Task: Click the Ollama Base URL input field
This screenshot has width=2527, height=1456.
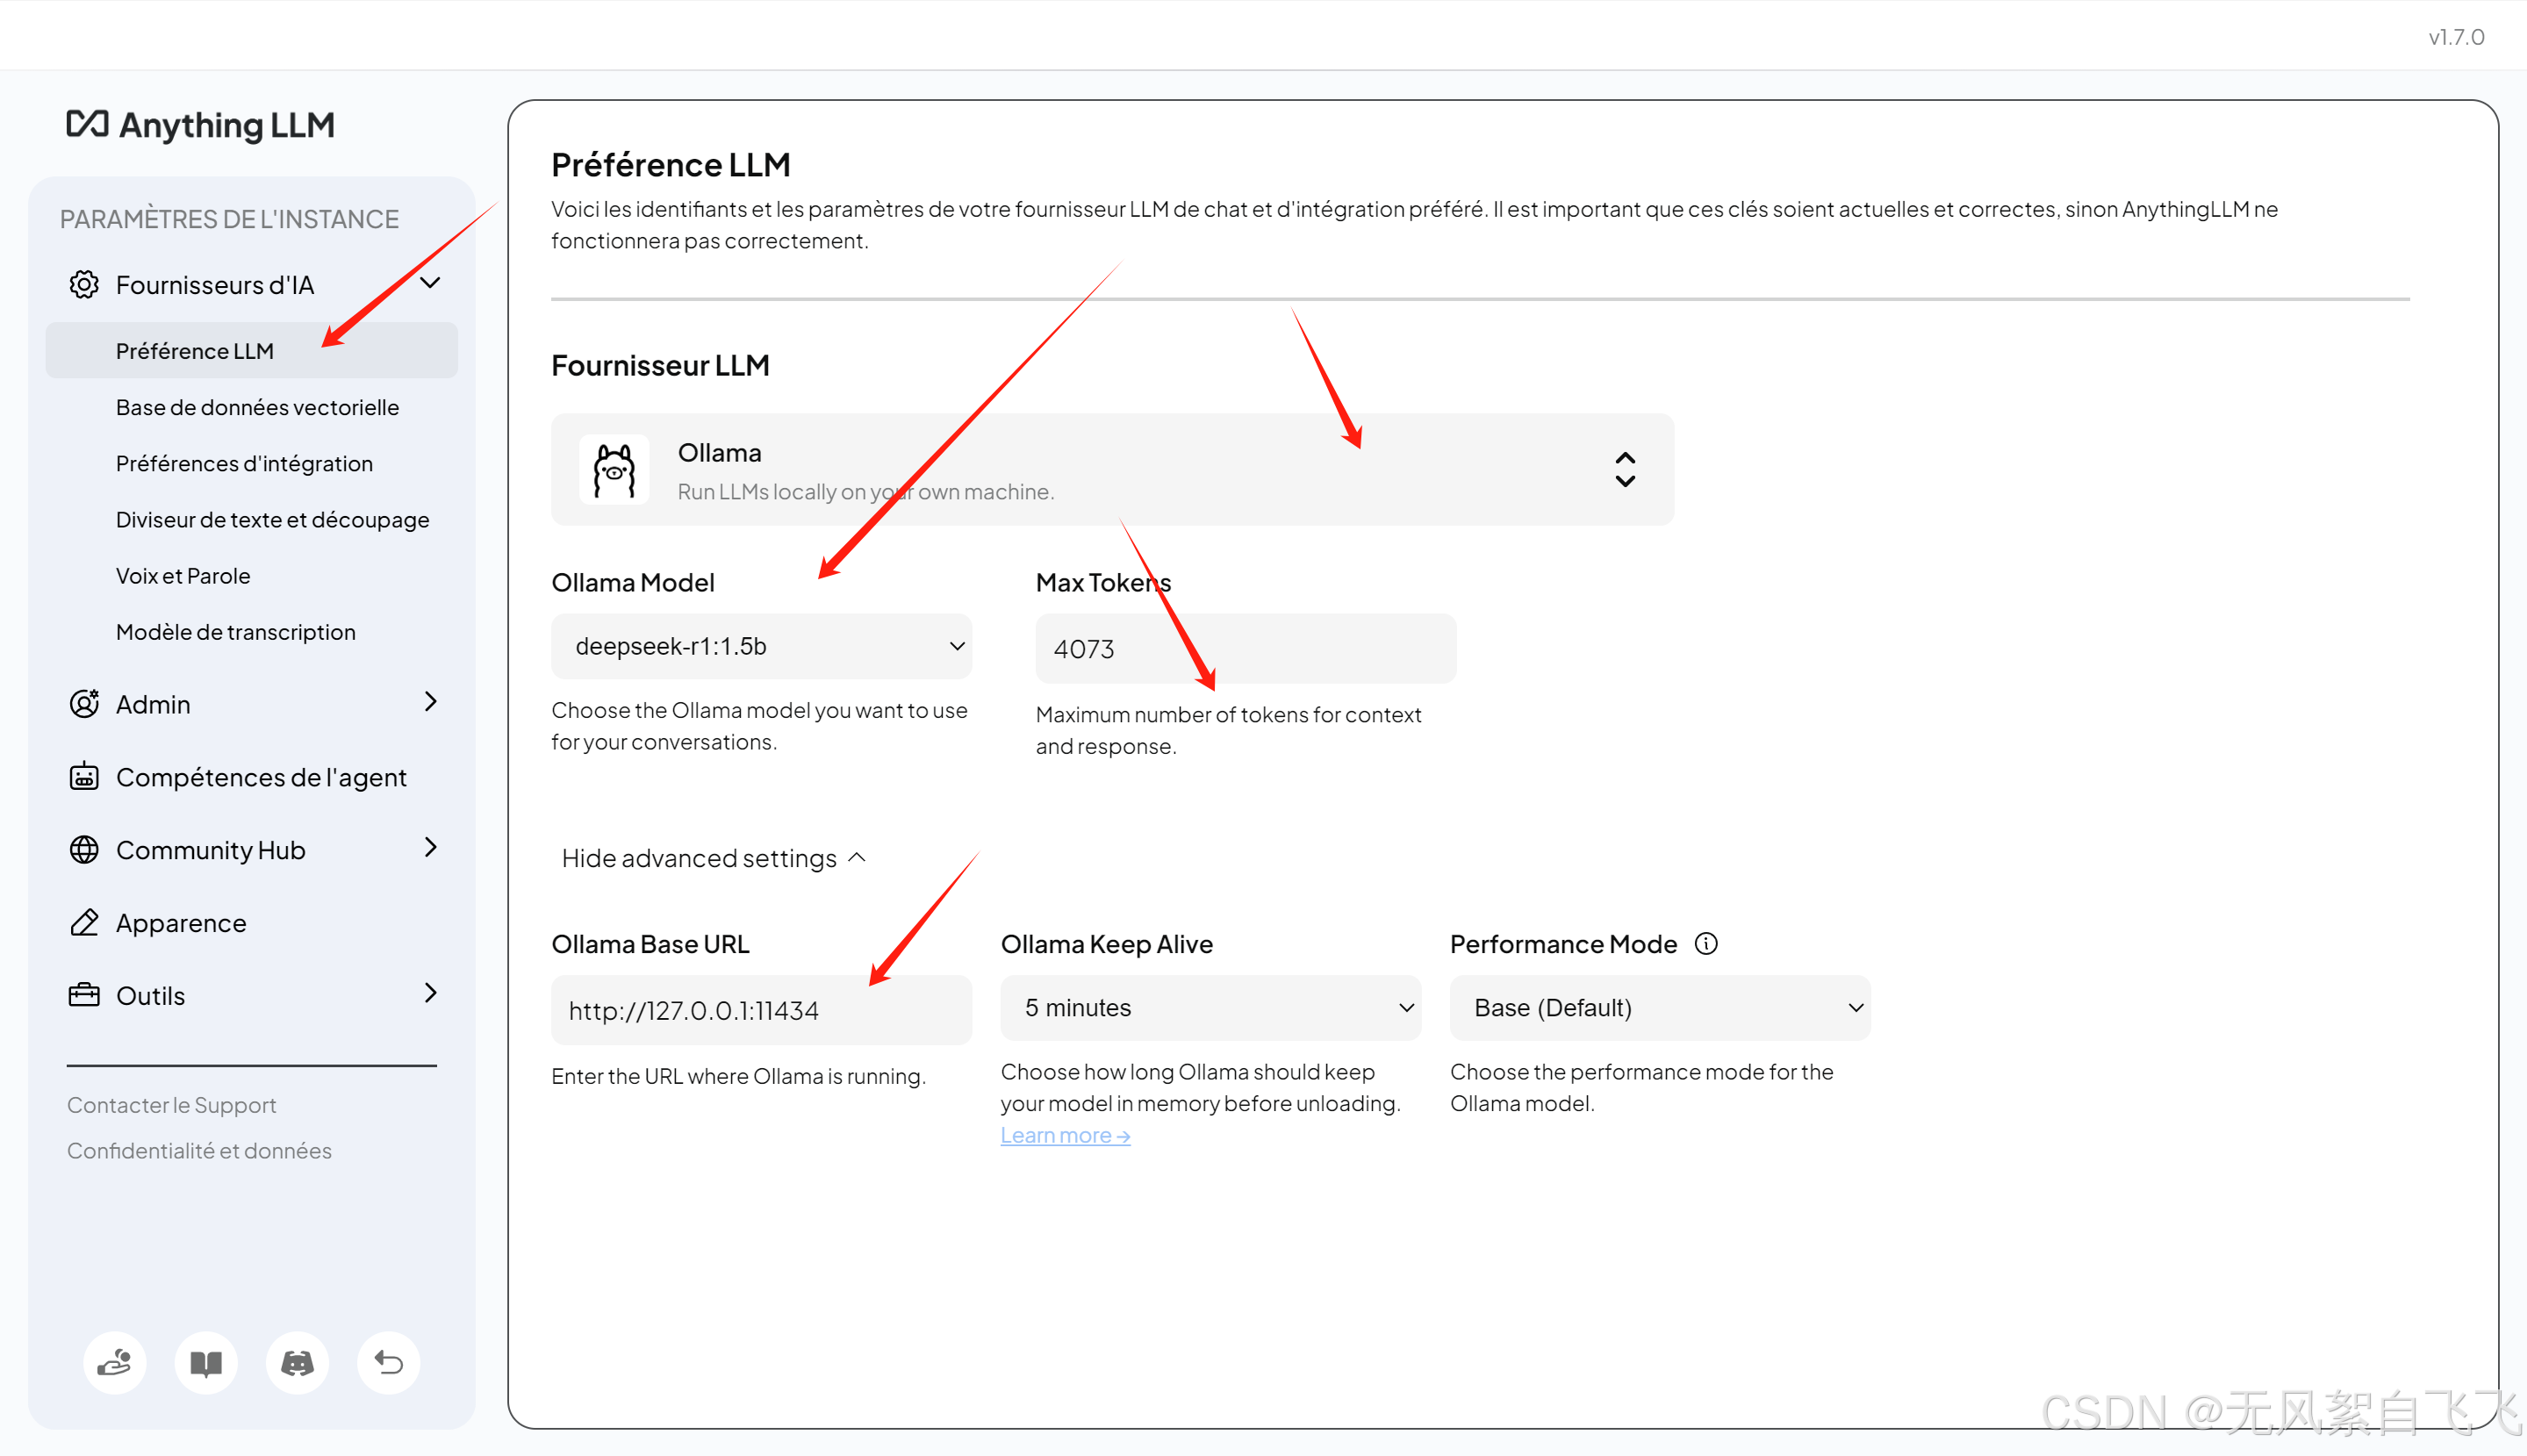Action: click(x=761, y=1010)
